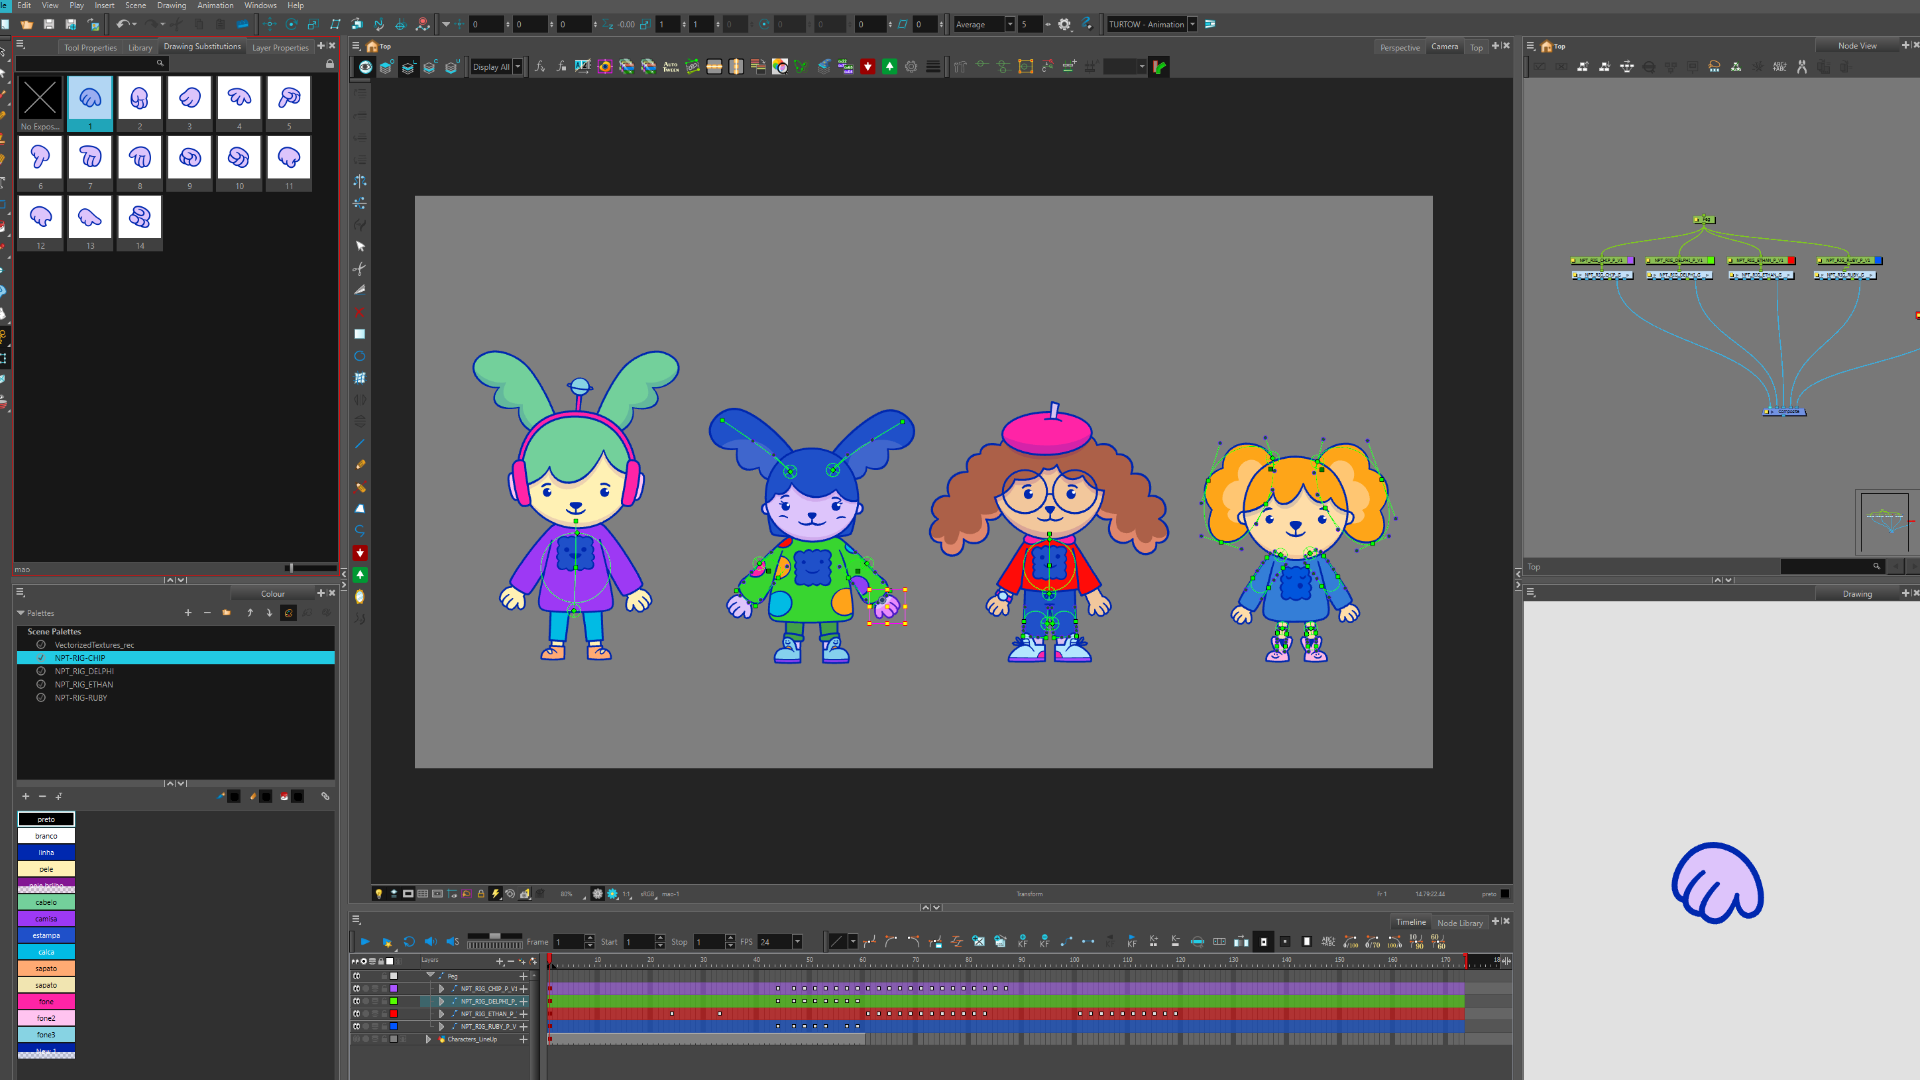Open the Animation menu
The height and width of the screenshot is (1080, 1920).
point(215,5)
